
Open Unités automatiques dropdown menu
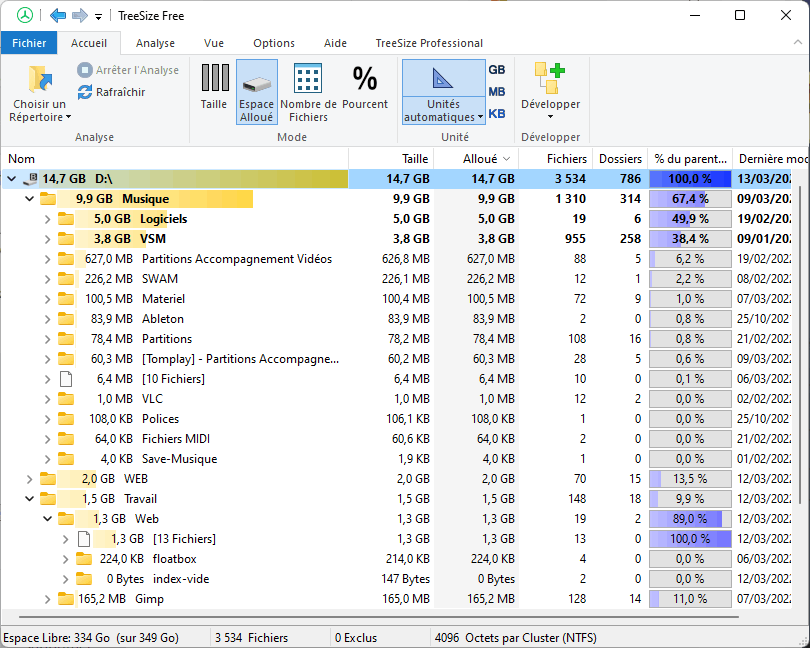click(x=443, y=111)
